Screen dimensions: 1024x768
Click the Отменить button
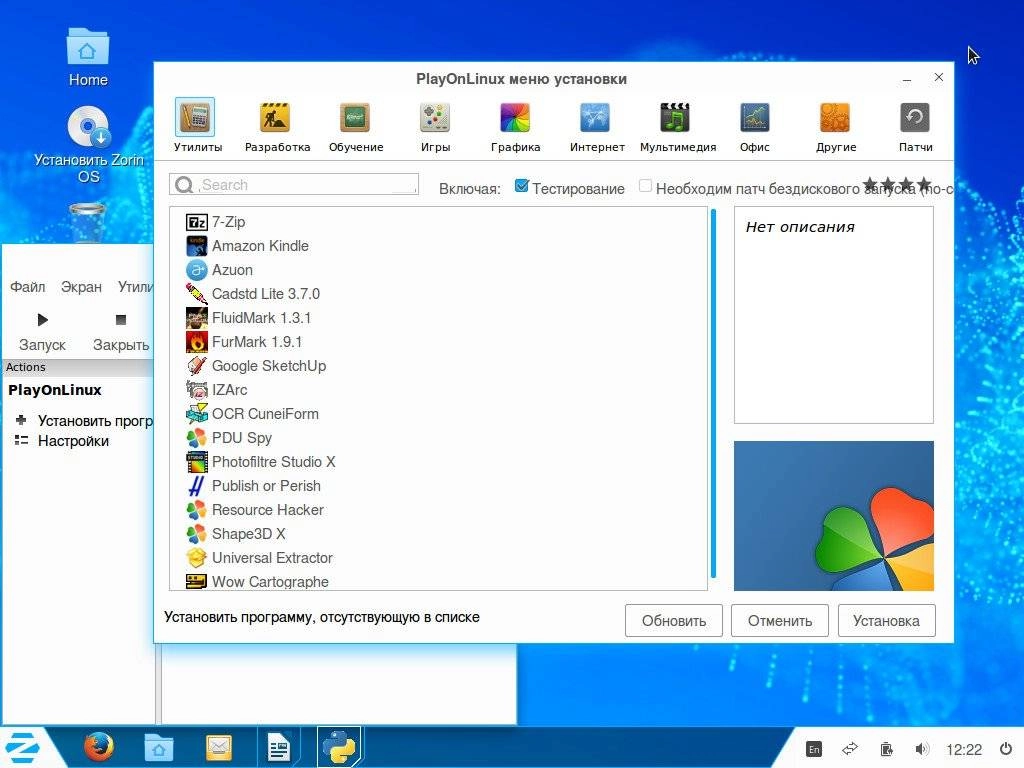[x=780, y=620]
